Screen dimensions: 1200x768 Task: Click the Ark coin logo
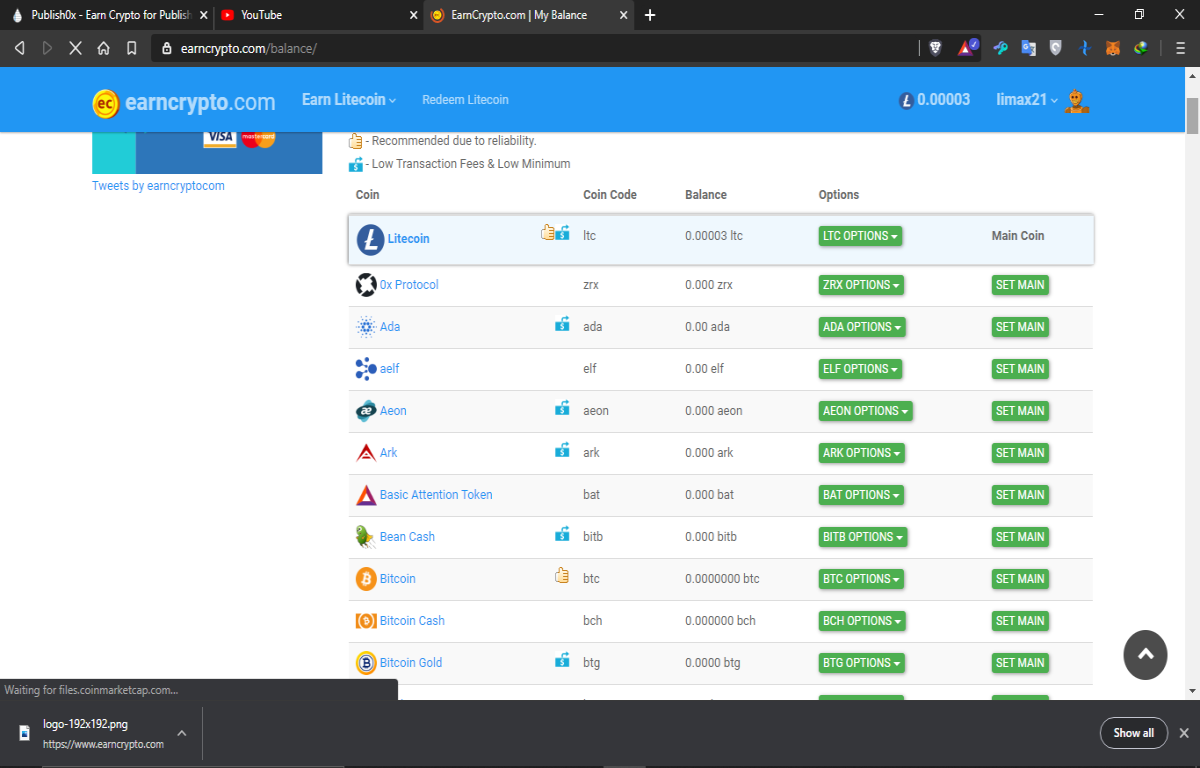click(366, 453)
